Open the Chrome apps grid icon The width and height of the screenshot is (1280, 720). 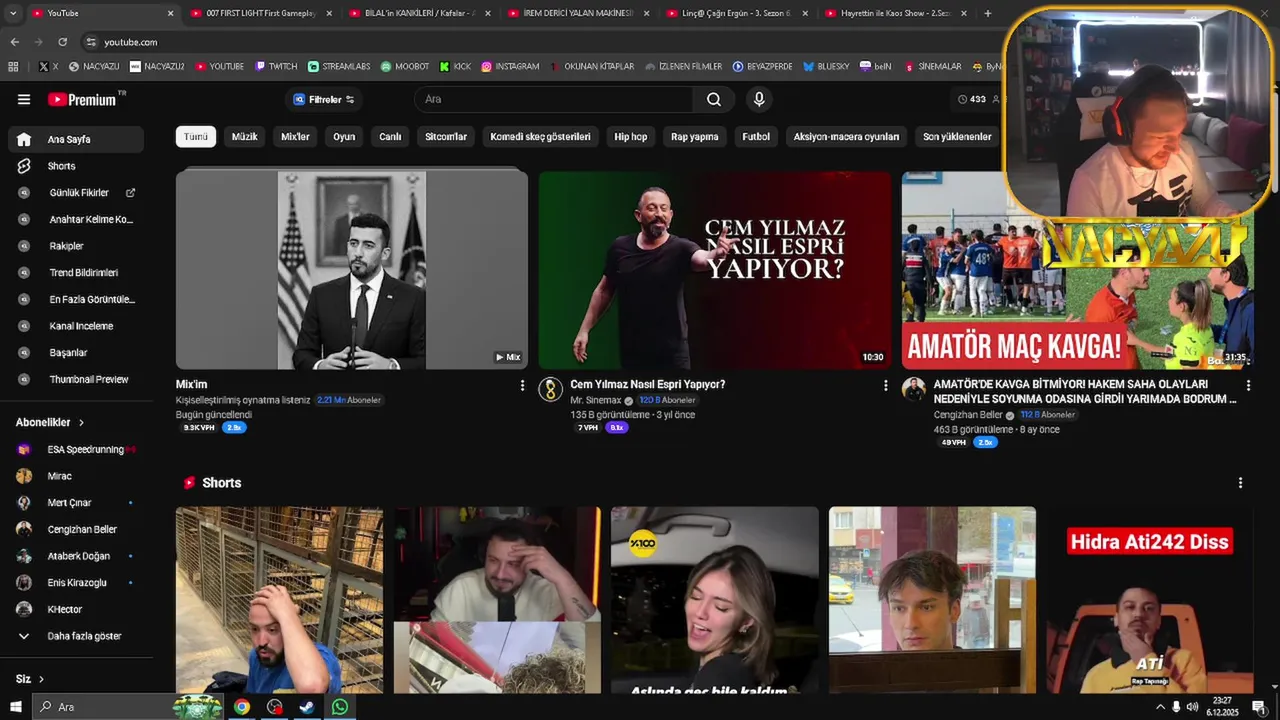point(13,67)
